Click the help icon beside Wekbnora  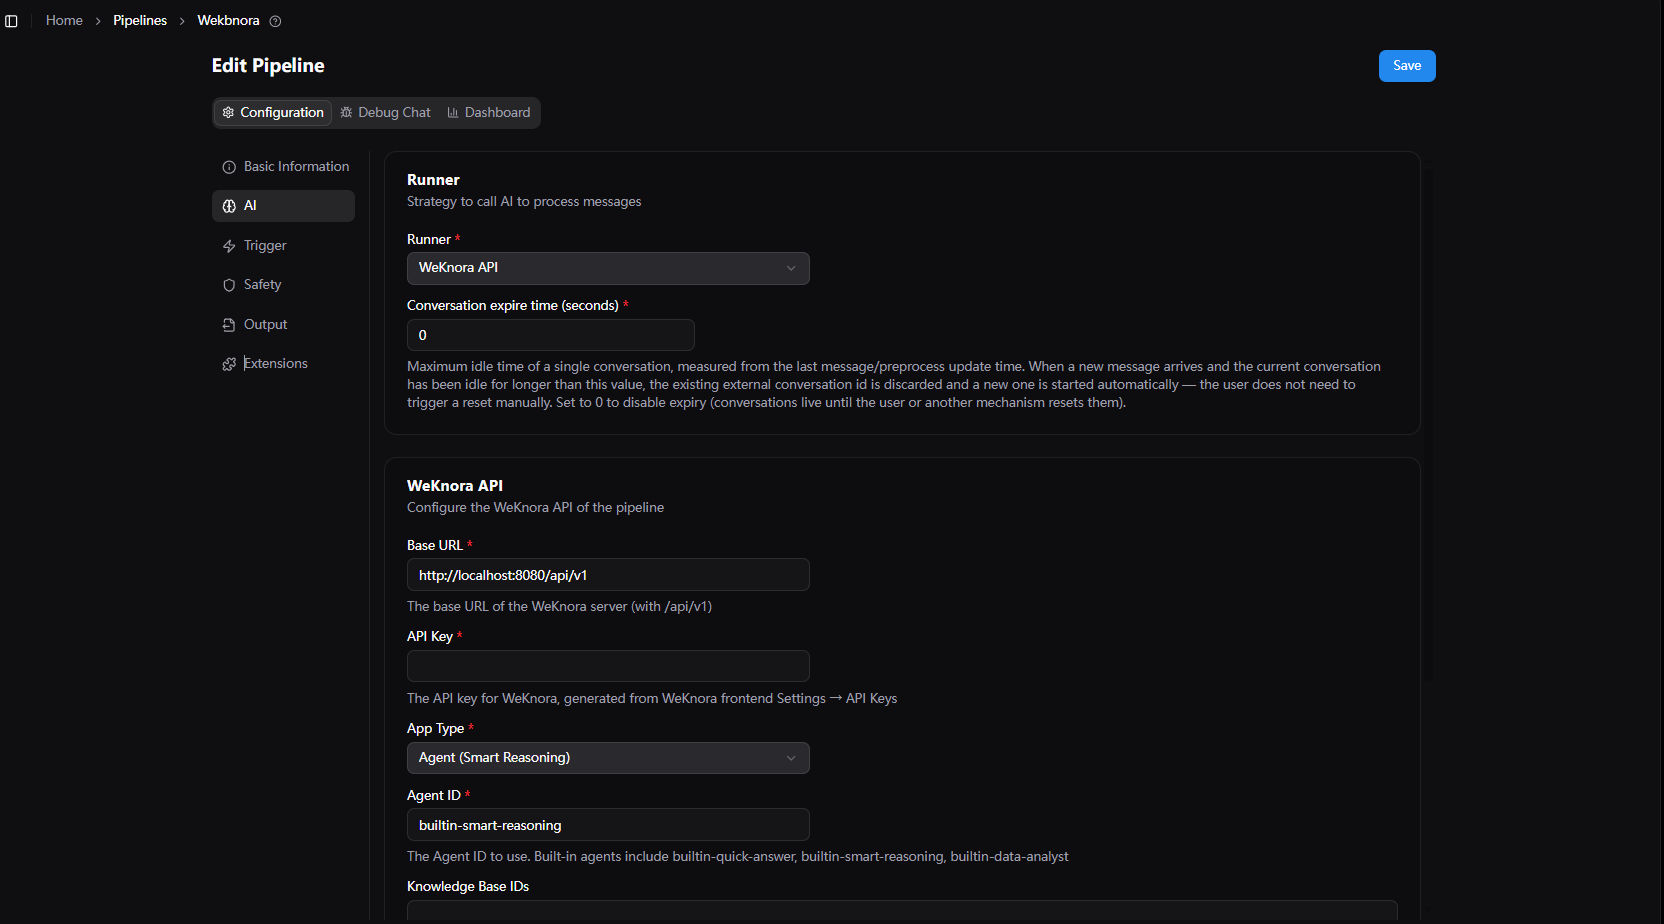click(275, 21)
